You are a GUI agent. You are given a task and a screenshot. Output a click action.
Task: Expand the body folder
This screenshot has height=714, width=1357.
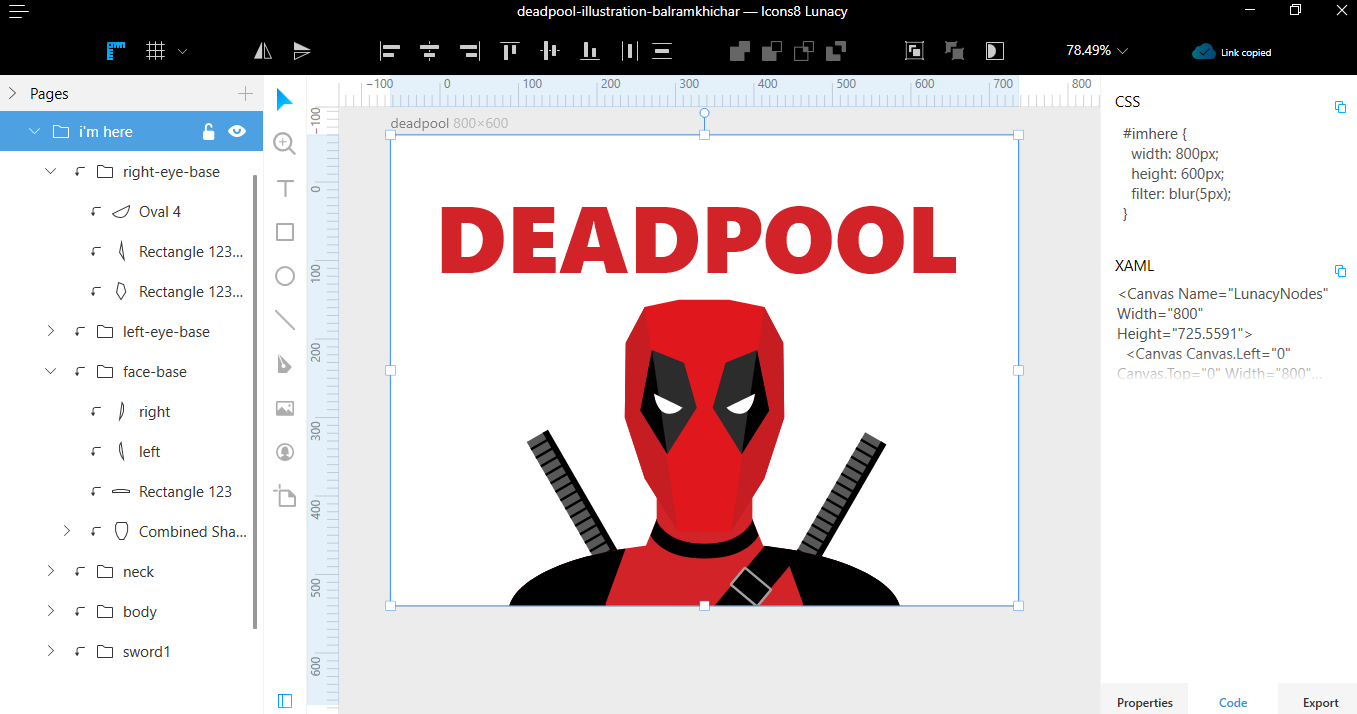[x=51, y=611]
